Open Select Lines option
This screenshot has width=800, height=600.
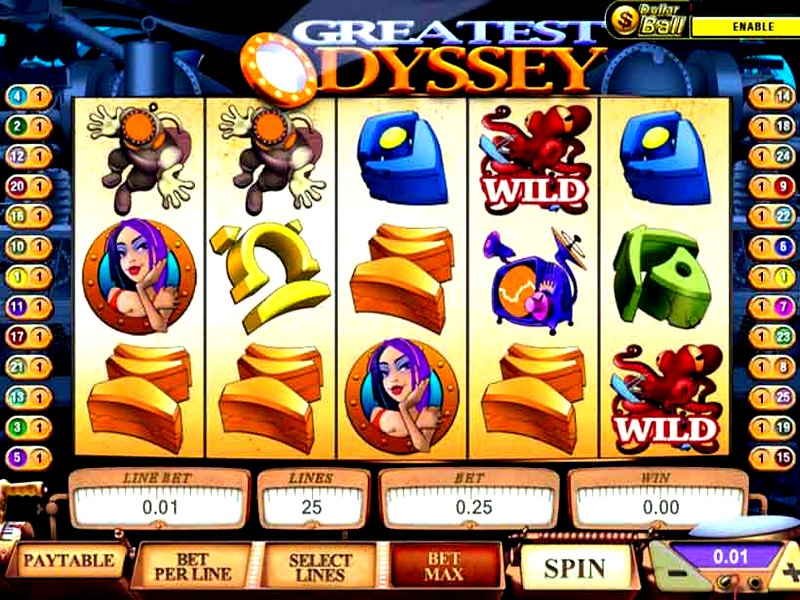click(x=320, y=567)
